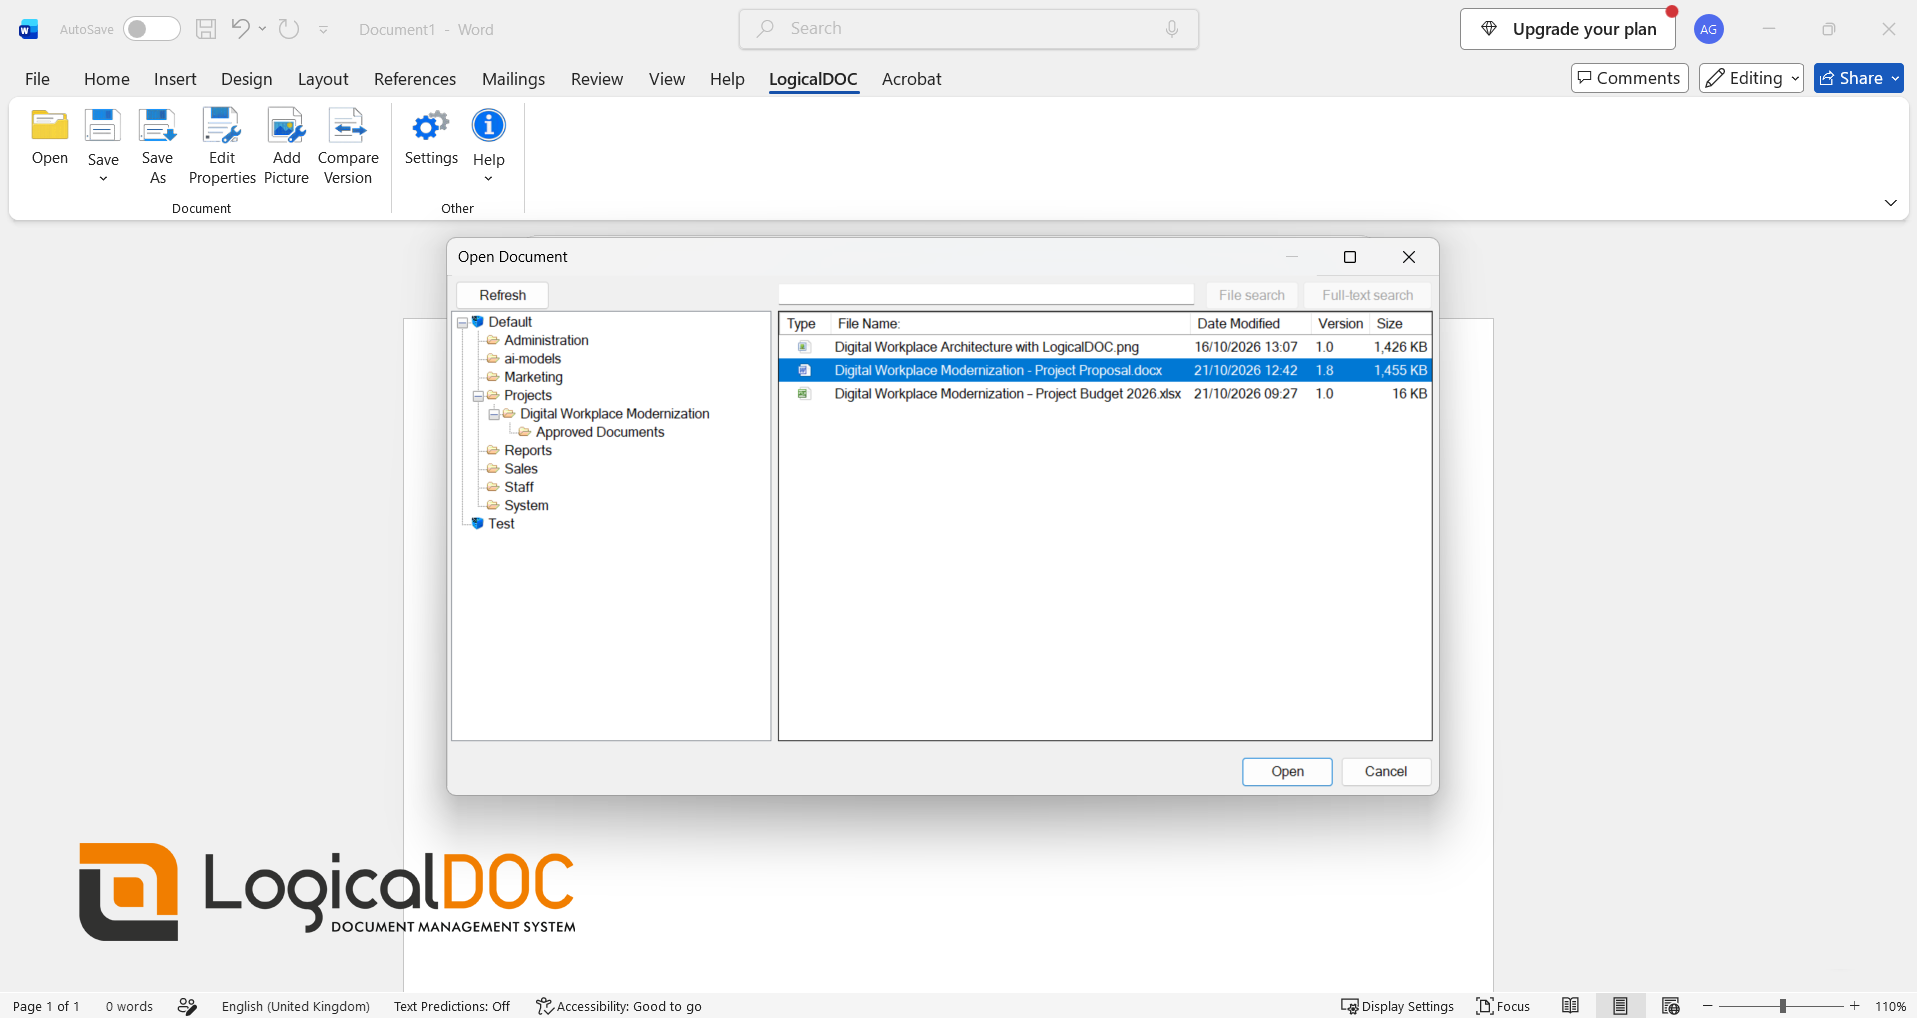Click the title bar save disk icon
This screenshot has width=1917, height=1018.
206,29
